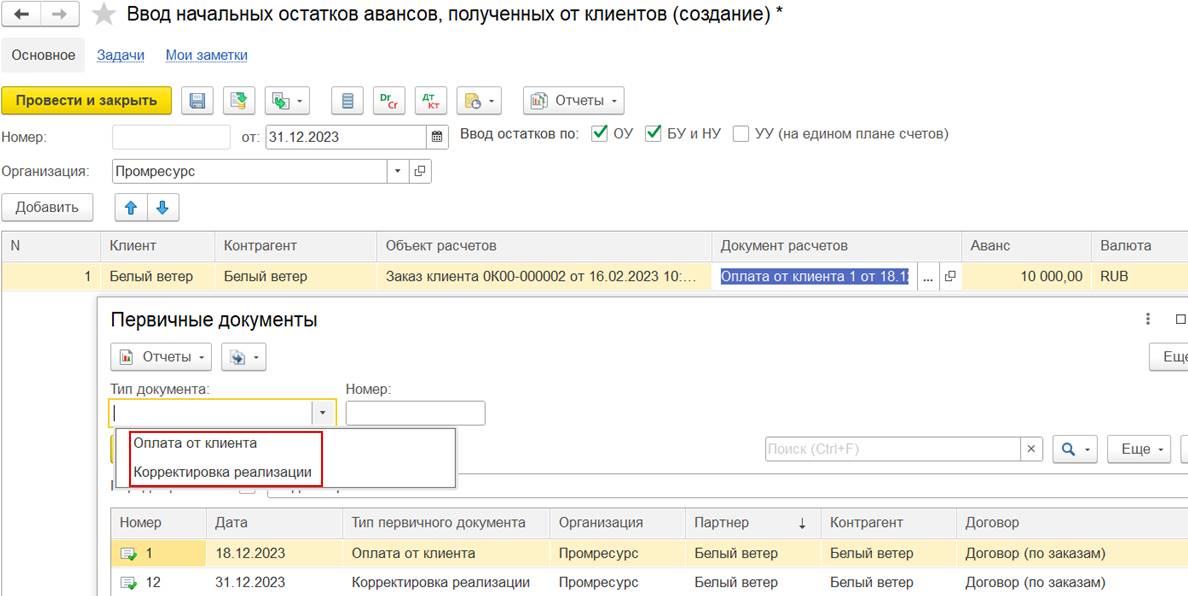This screenshot has height=596, width=1188.
Task: Expand the Организация dropdown list
Action: point(398,171)
